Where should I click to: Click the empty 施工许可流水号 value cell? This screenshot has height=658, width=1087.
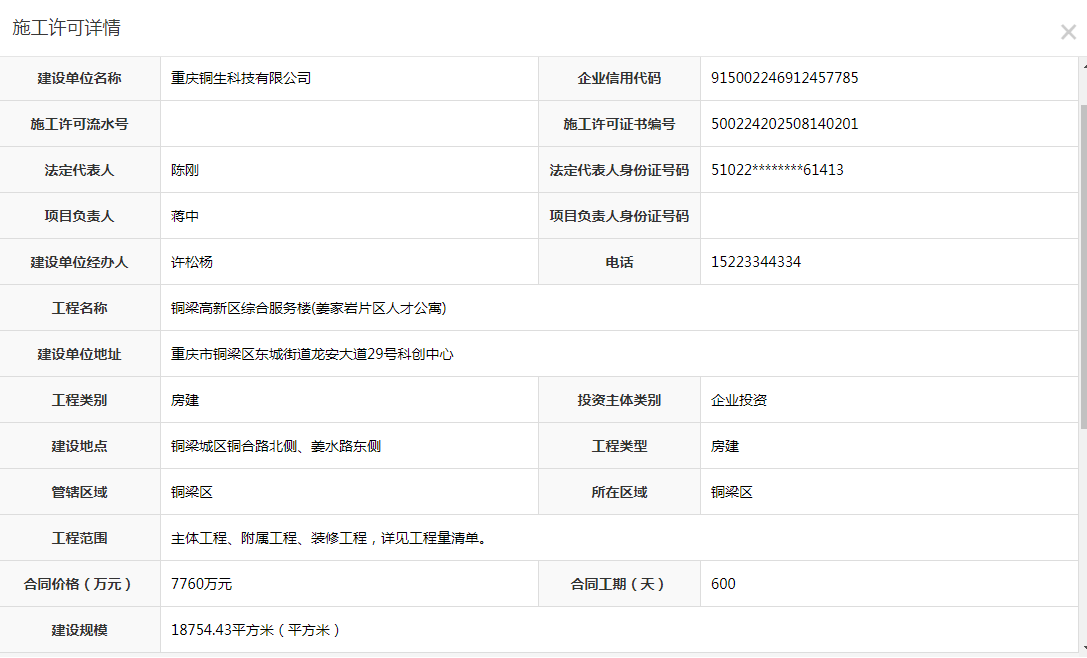point(349,124)
